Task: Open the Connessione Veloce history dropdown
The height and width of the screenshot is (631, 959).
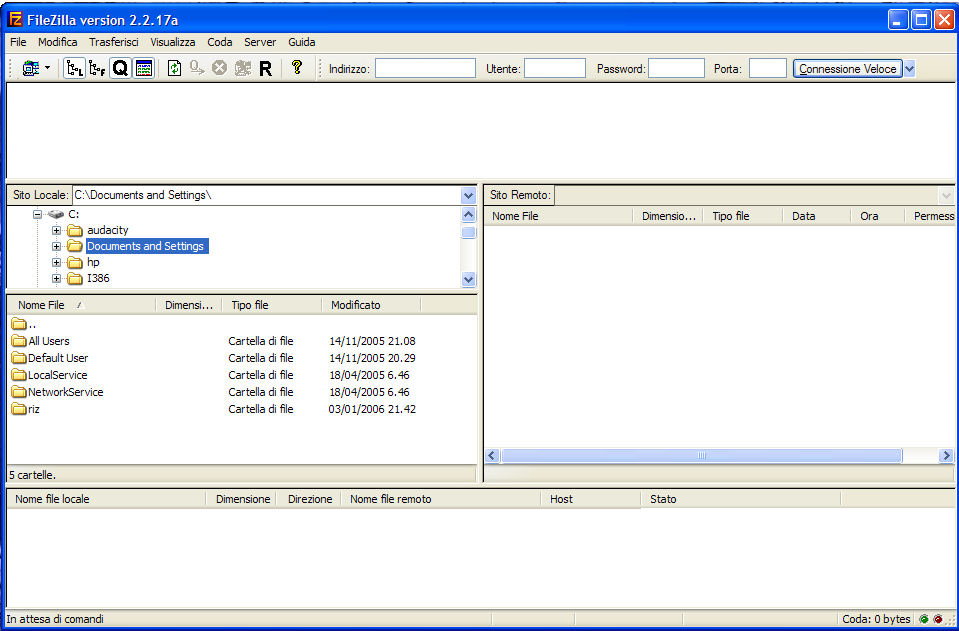Action: [x=909, y=68]
